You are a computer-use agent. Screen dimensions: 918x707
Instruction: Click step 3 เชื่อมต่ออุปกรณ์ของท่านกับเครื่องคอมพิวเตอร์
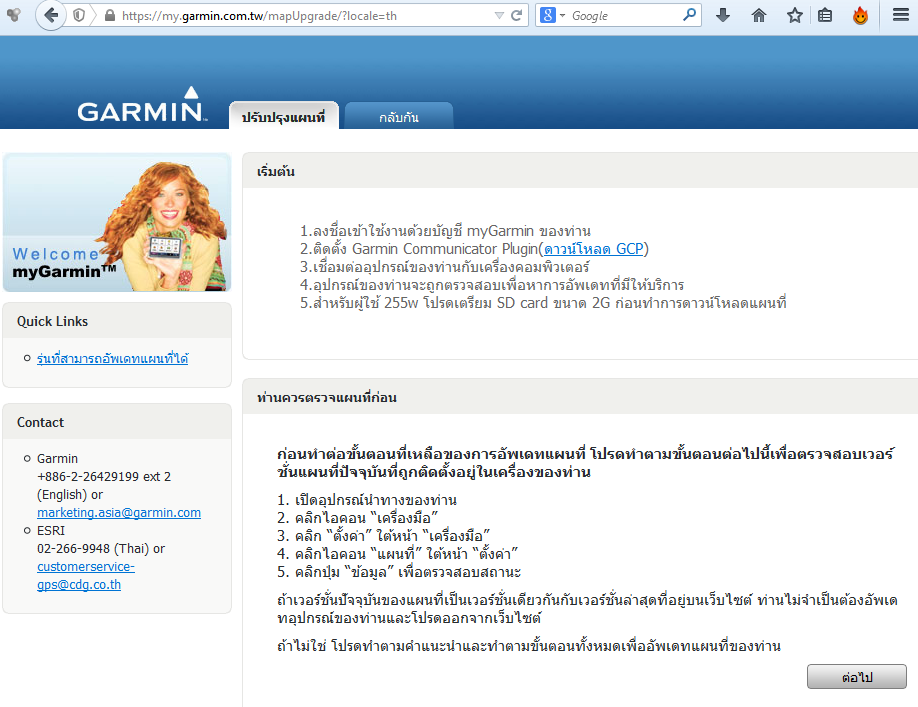point(444,267)
